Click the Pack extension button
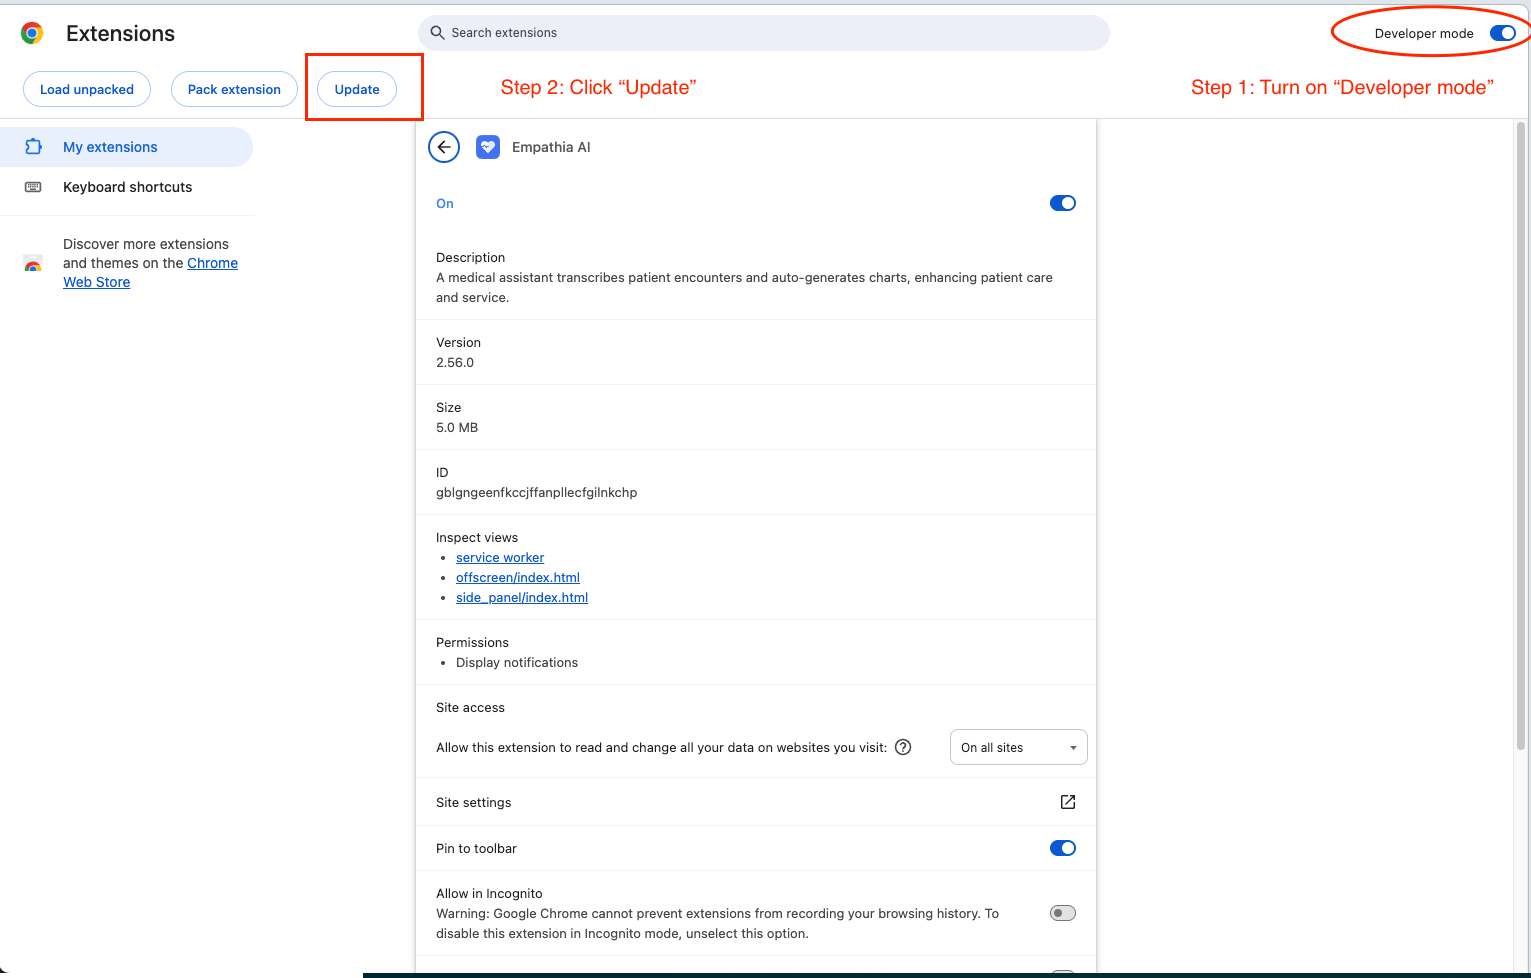Screen dimensions: 1531x978 click(x=234, y=89)
